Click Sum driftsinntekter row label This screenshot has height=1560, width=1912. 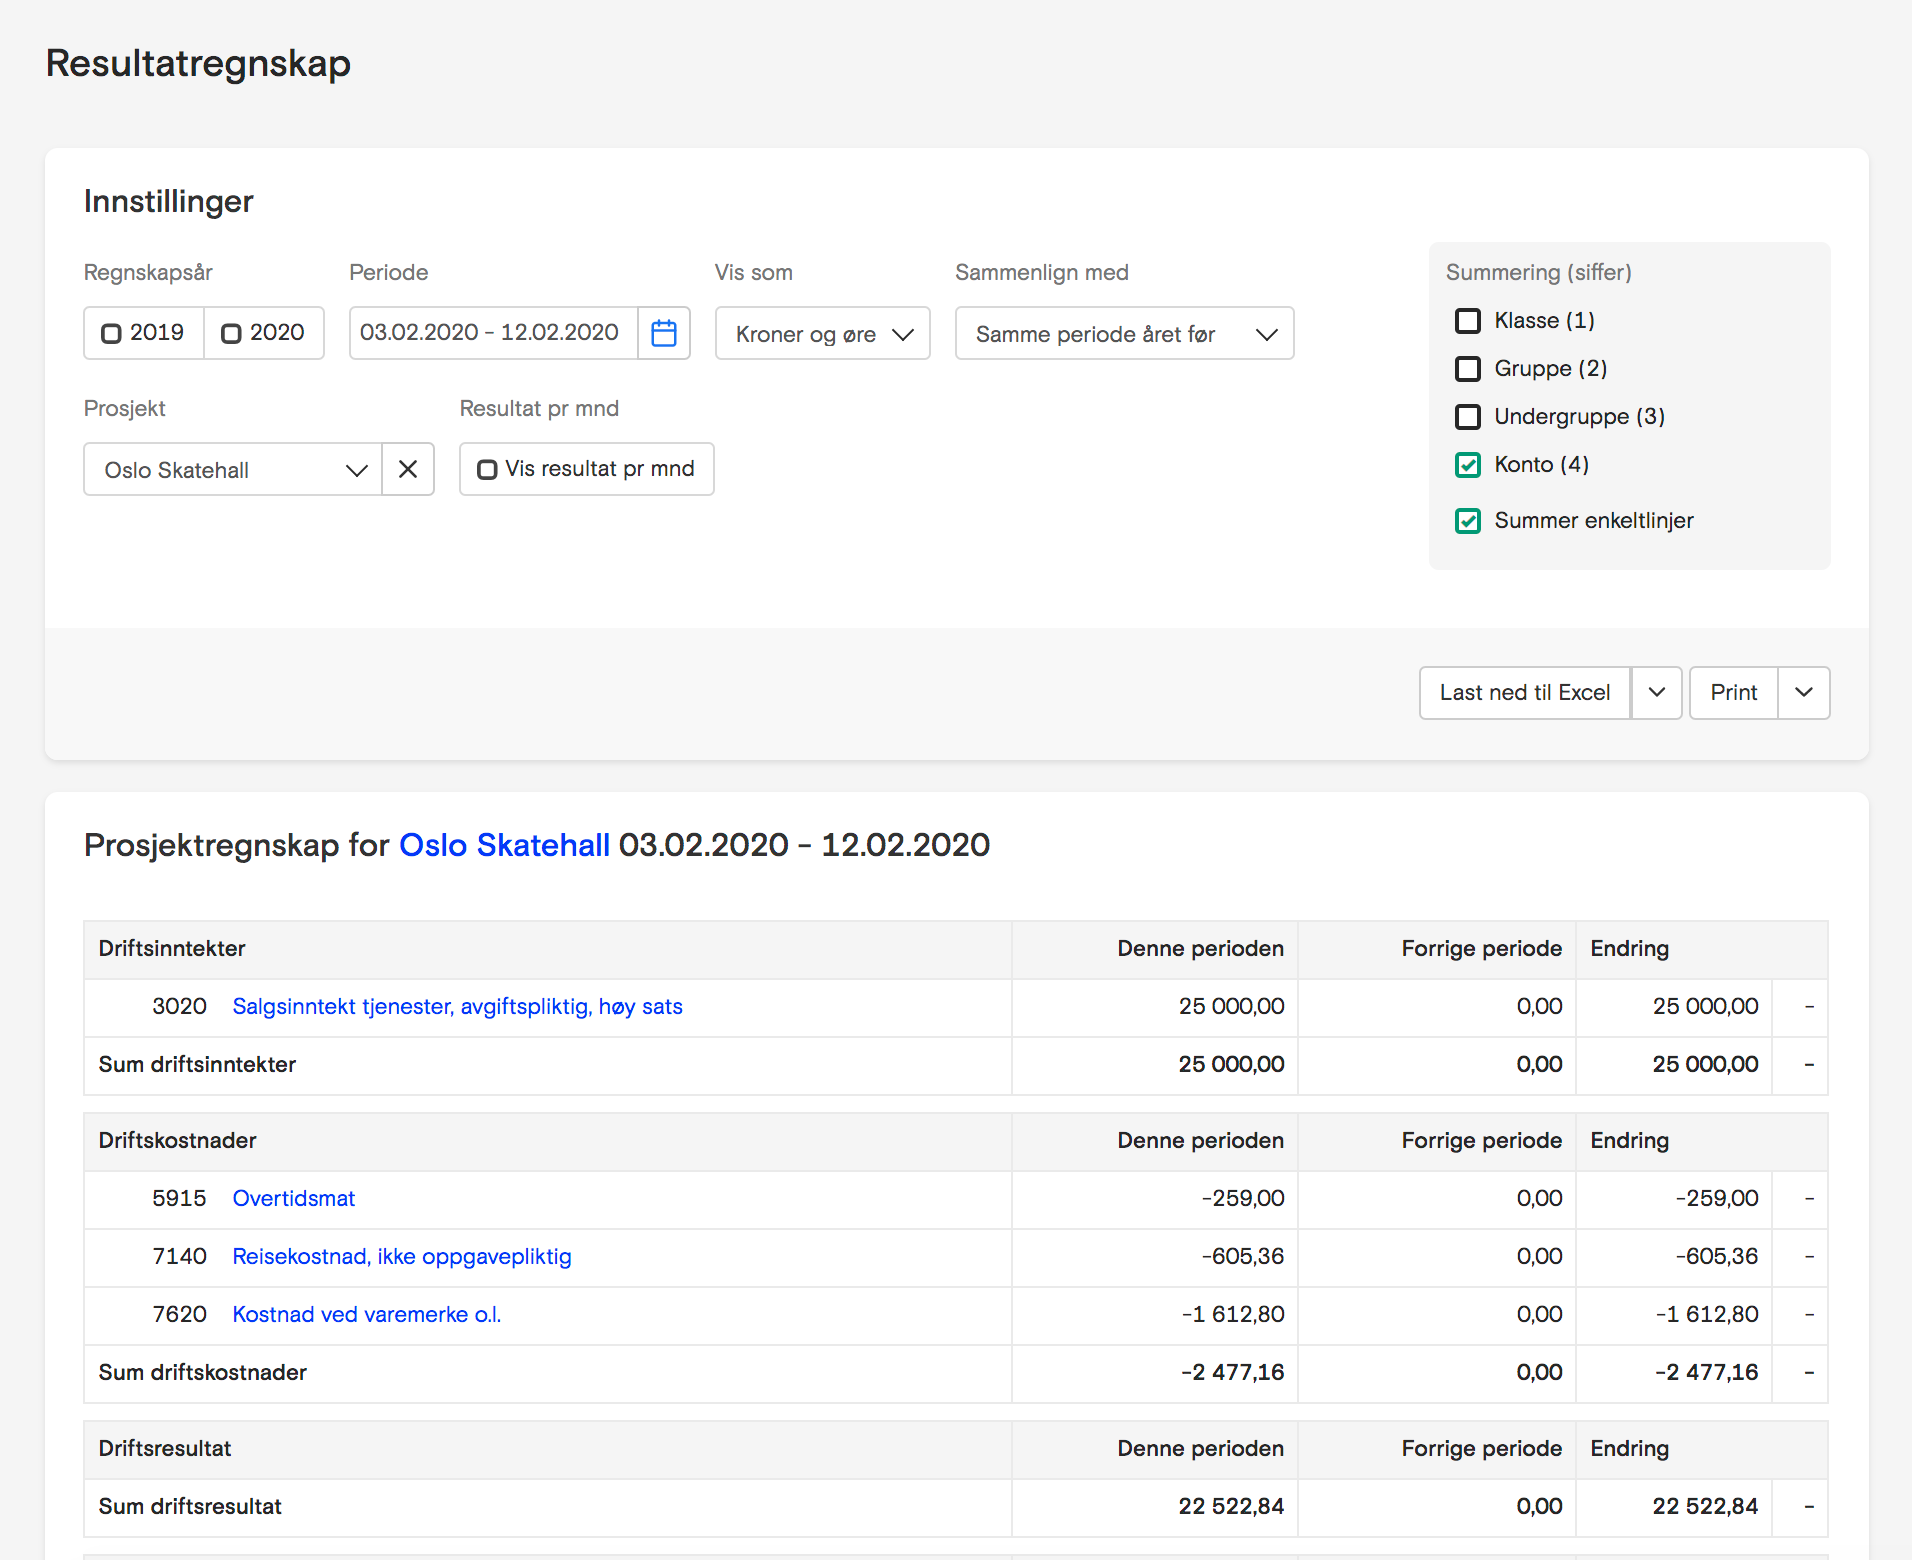click(197, 1065)
